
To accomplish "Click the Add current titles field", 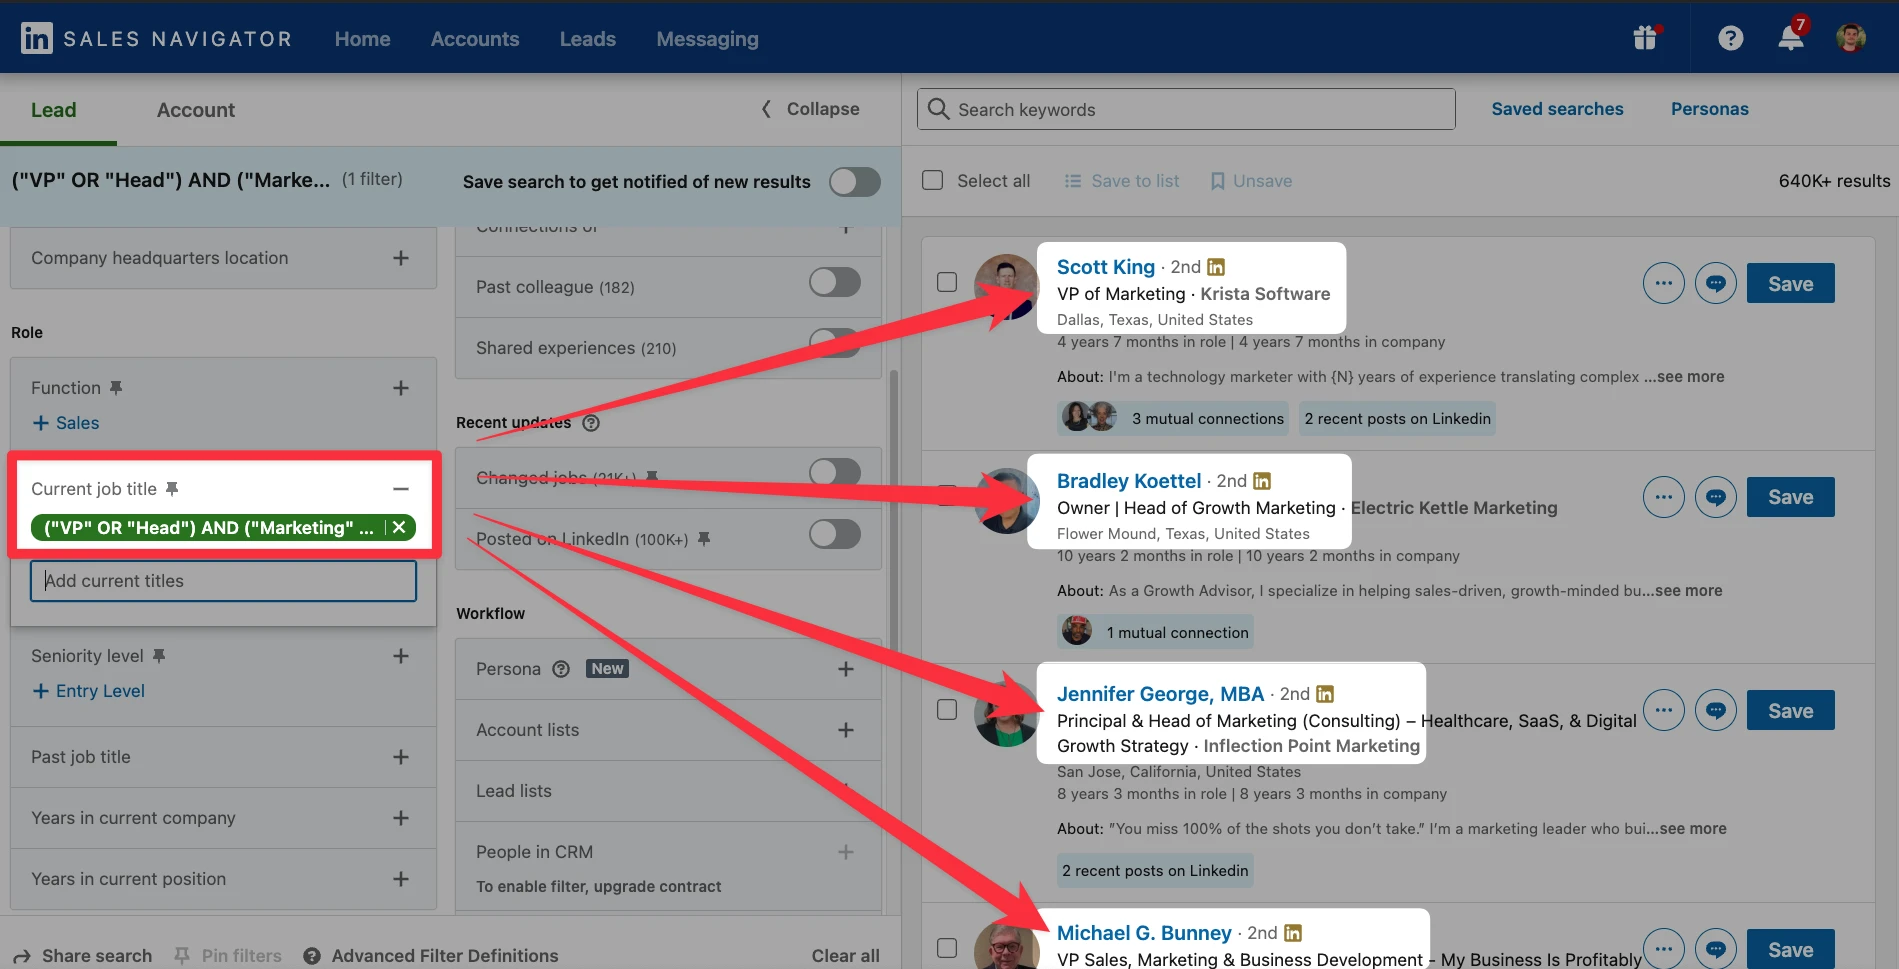I will click(223, 581).
